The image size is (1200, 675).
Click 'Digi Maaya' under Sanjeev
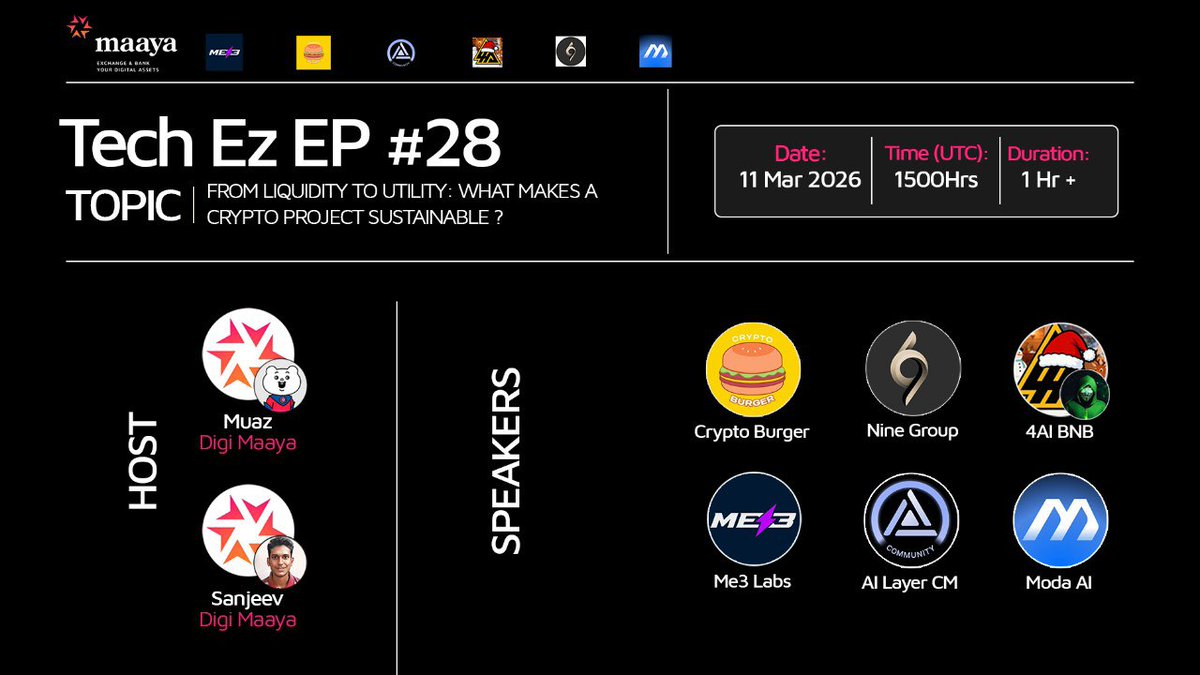click(248, 620)
